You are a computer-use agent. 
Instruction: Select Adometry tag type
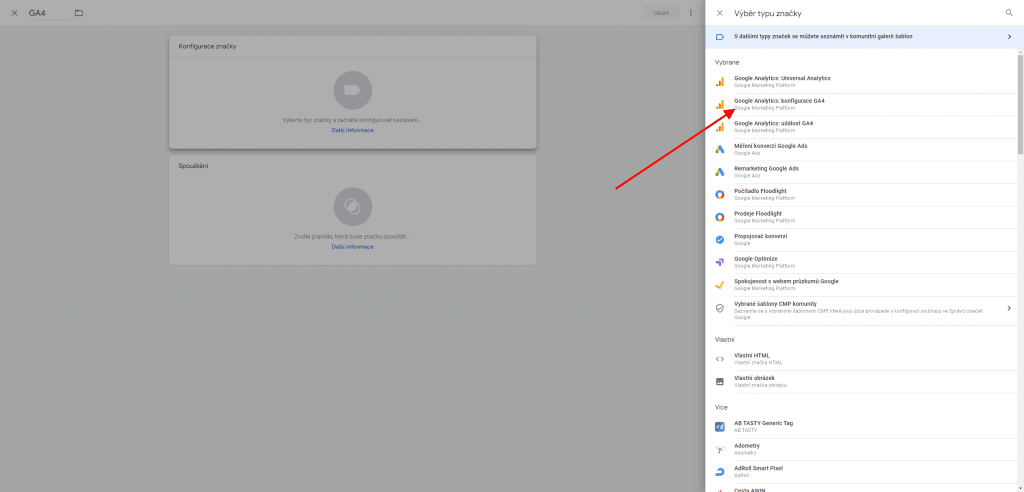pos(865,450)
